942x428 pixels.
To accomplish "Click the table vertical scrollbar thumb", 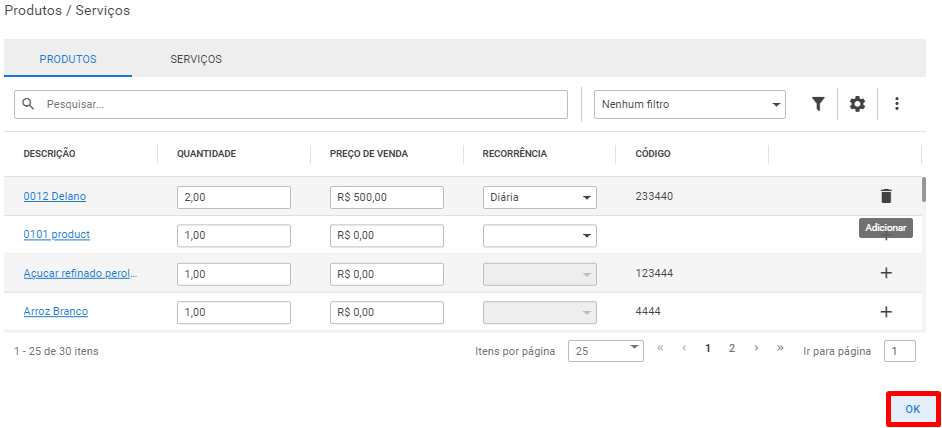I will [x=923, y=190].
